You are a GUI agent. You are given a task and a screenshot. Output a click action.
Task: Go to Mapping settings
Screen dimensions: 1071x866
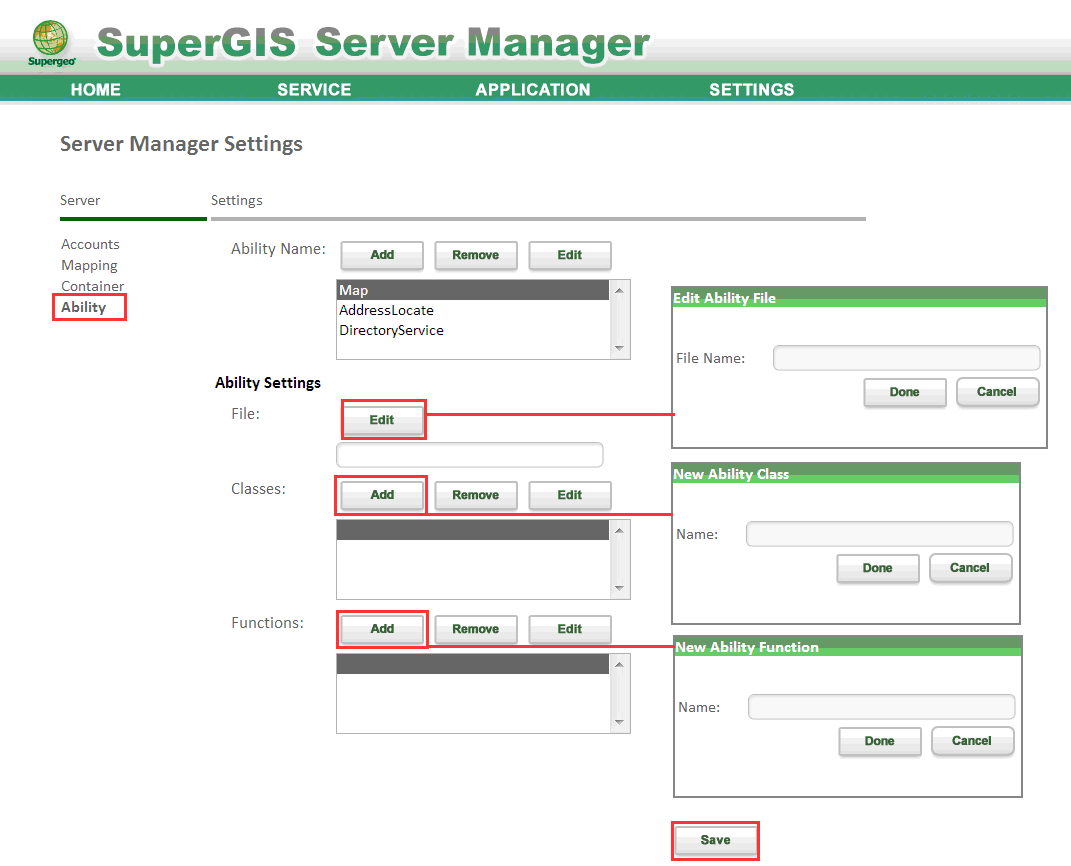click(x=89, y=265)
